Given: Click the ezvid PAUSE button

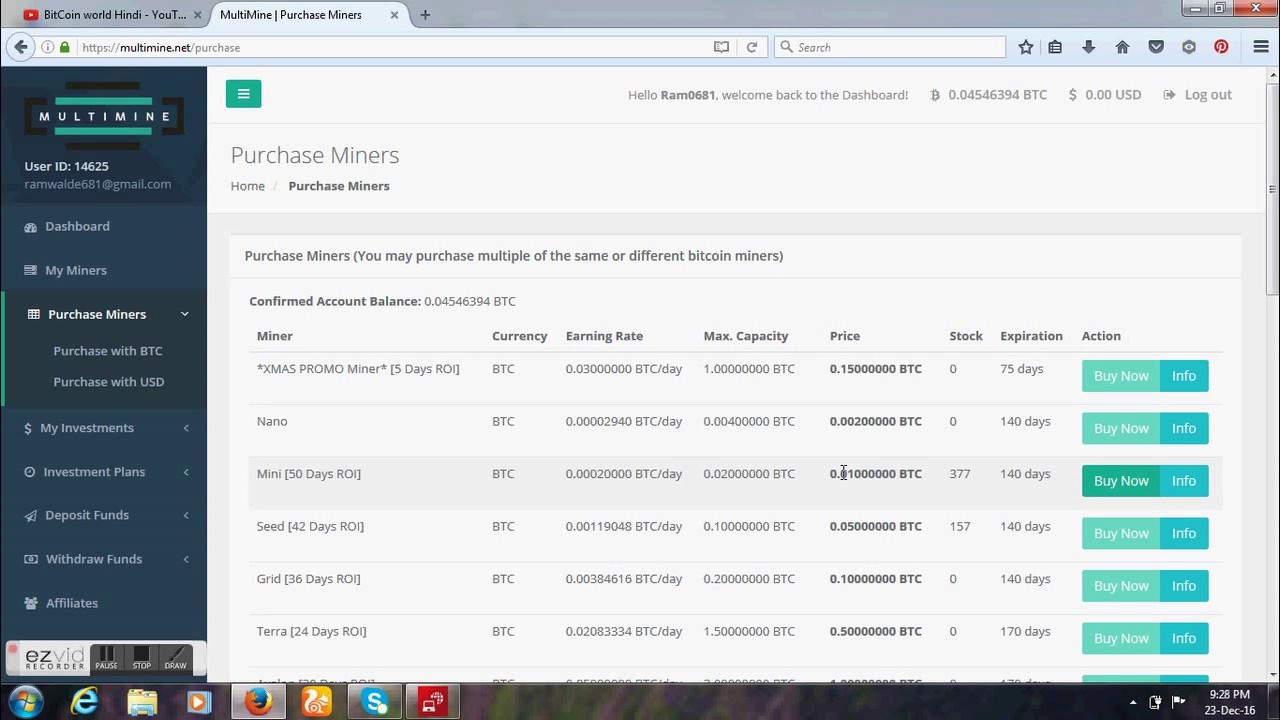Looking at the screenshot, I should [106, 658].
